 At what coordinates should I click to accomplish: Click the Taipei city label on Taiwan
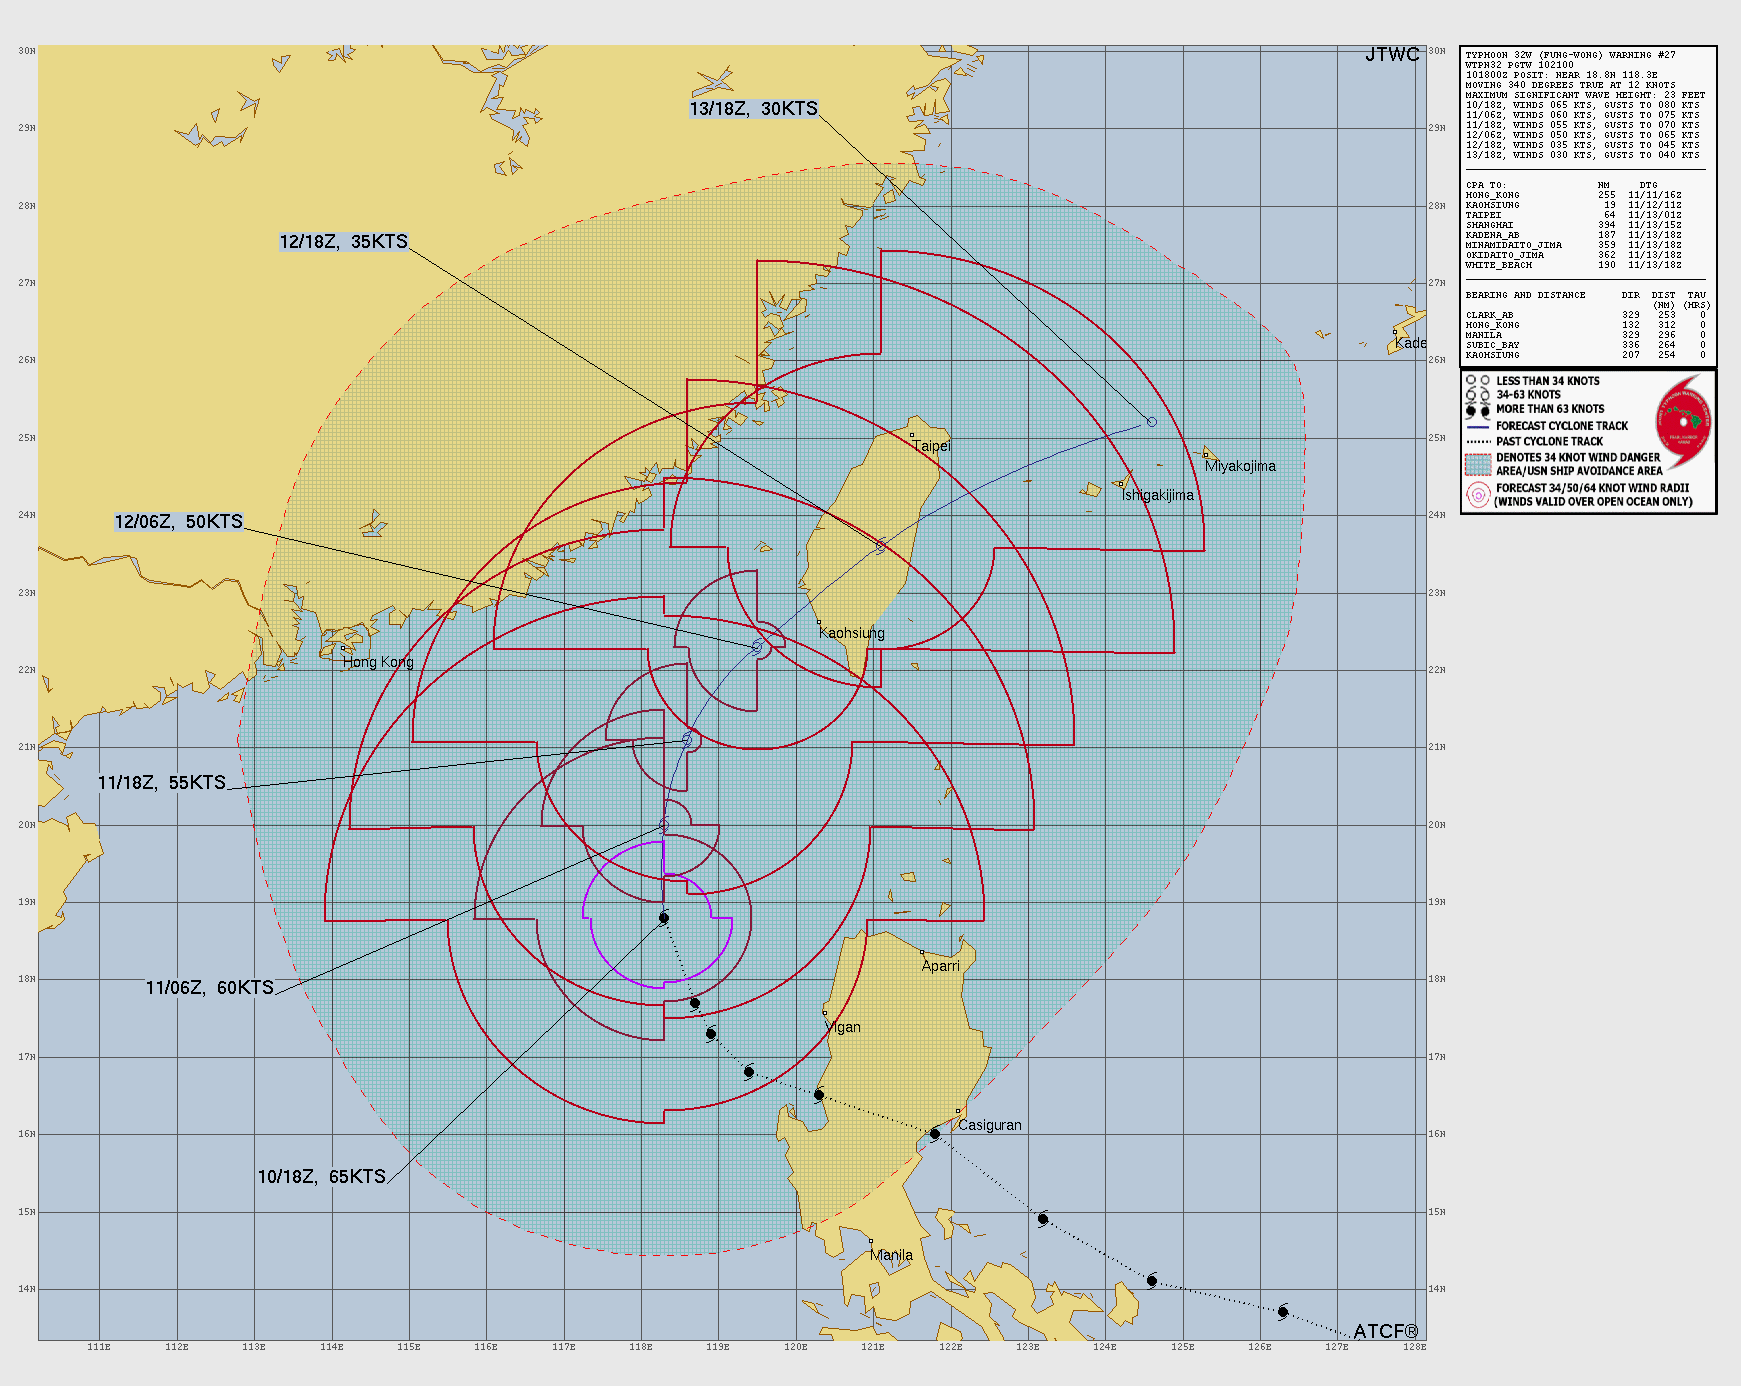coord(931,446)
